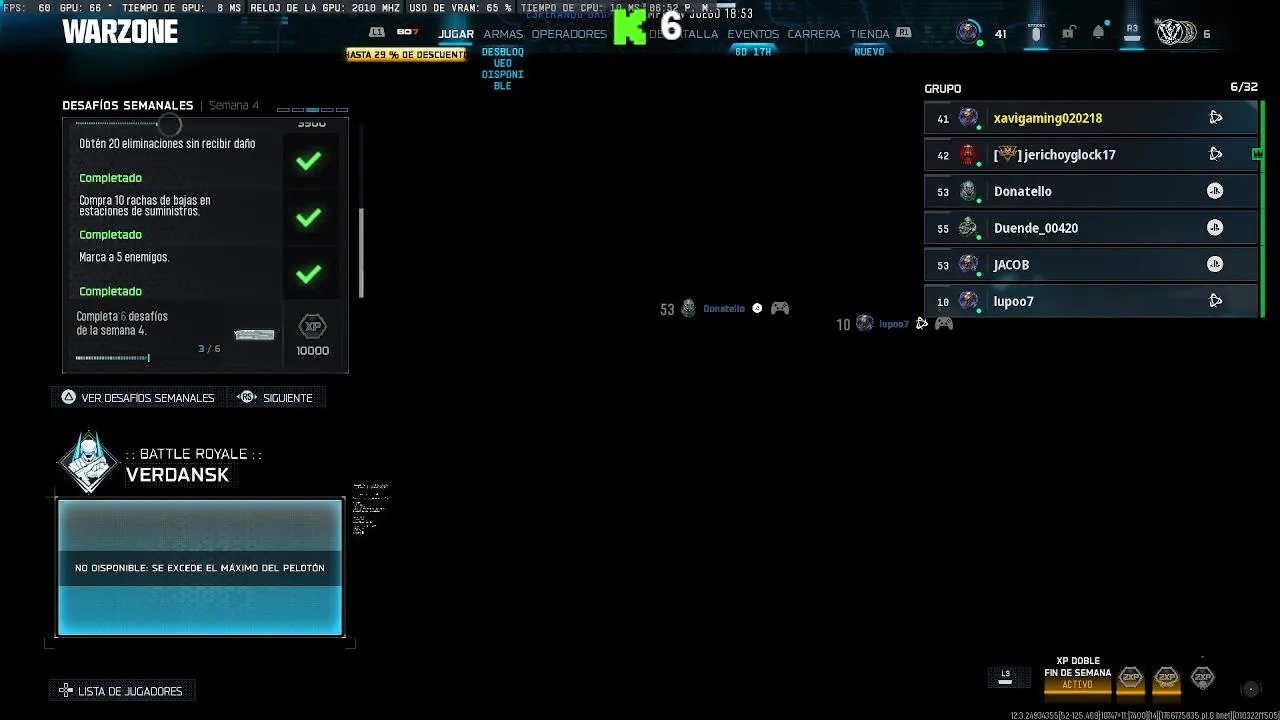Click the Desafíos Semanales heading
Screen dimensions: 1280x720
click(x=128, y=105)
